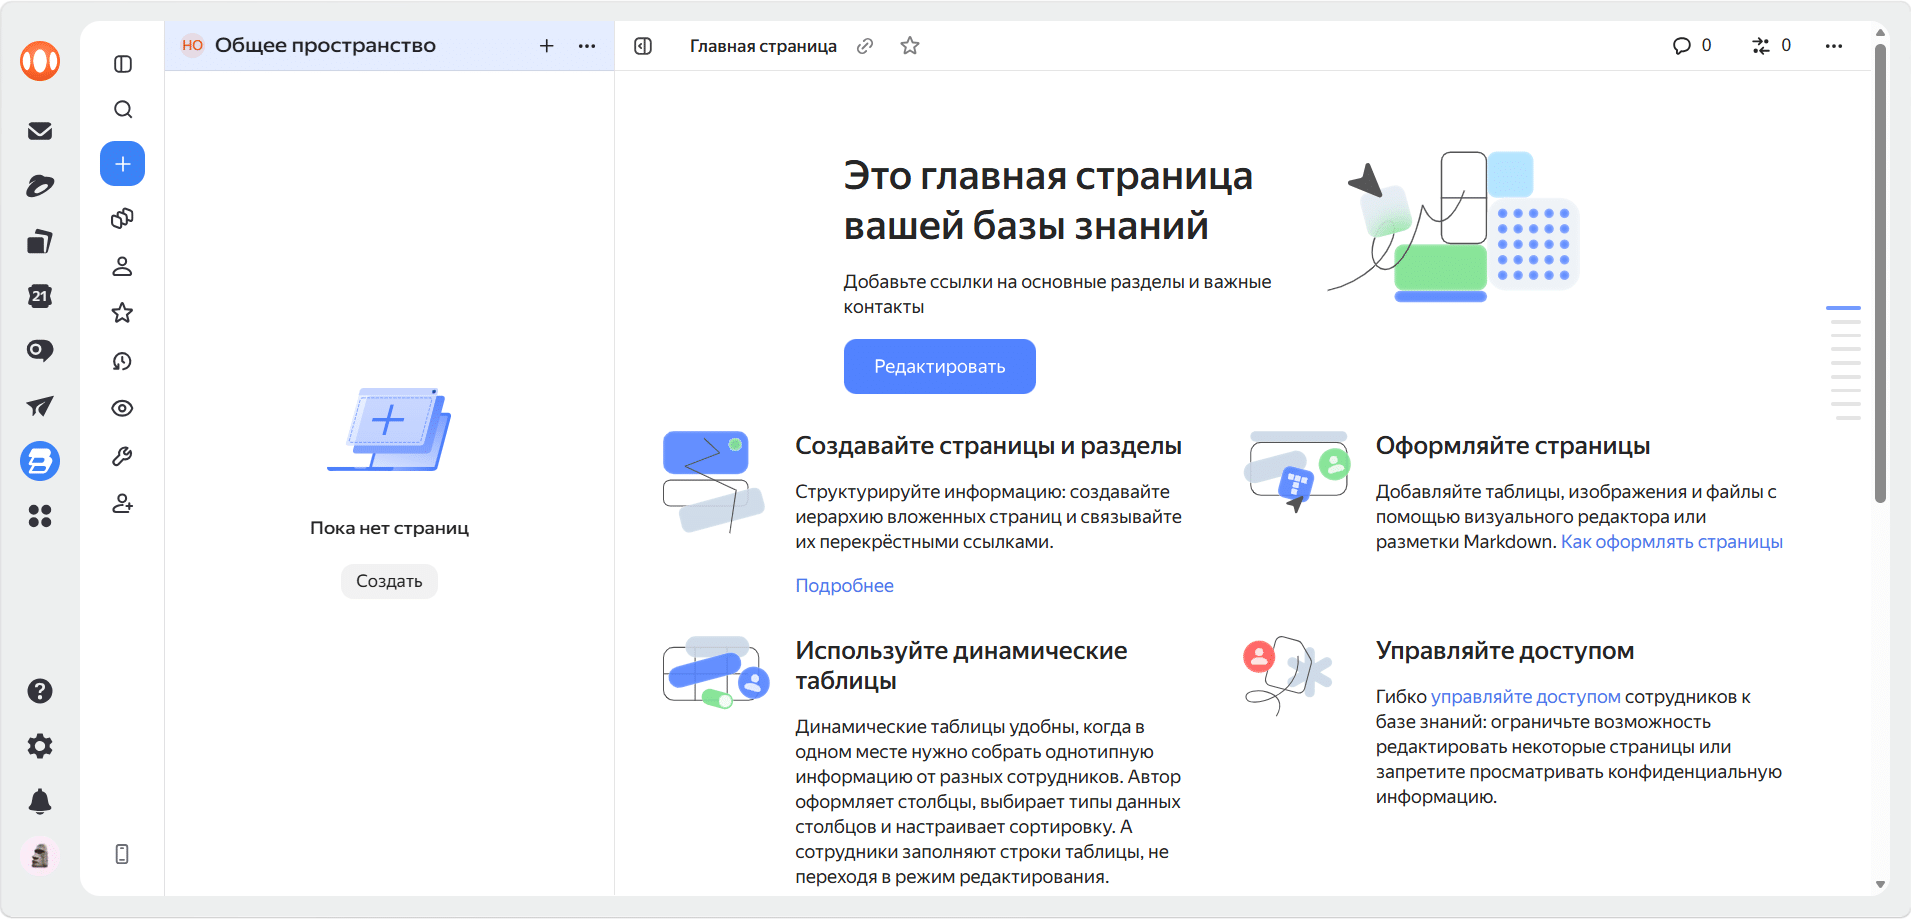This screenshot has width=1914, height=919.
Task: Open the spaces icon with stacked cubes
Action: (123, 218)
